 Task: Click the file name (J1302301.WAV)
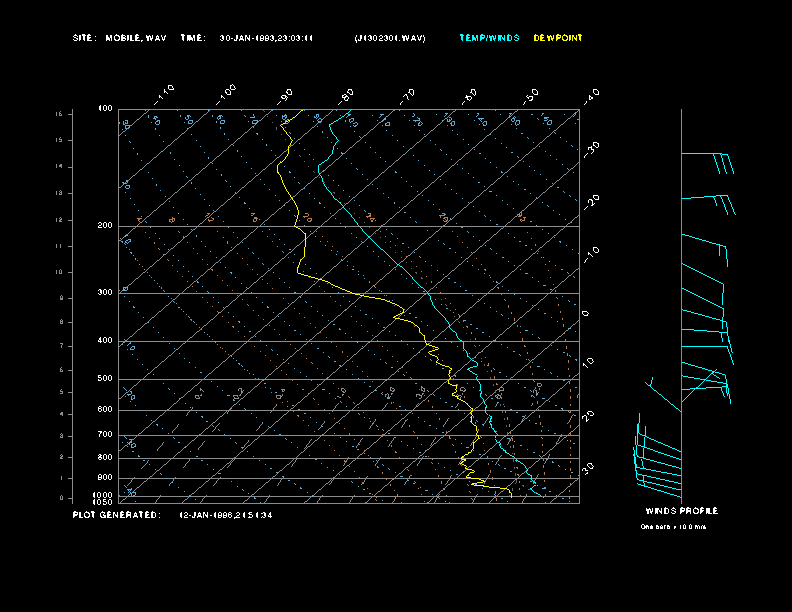click(390, 38)
